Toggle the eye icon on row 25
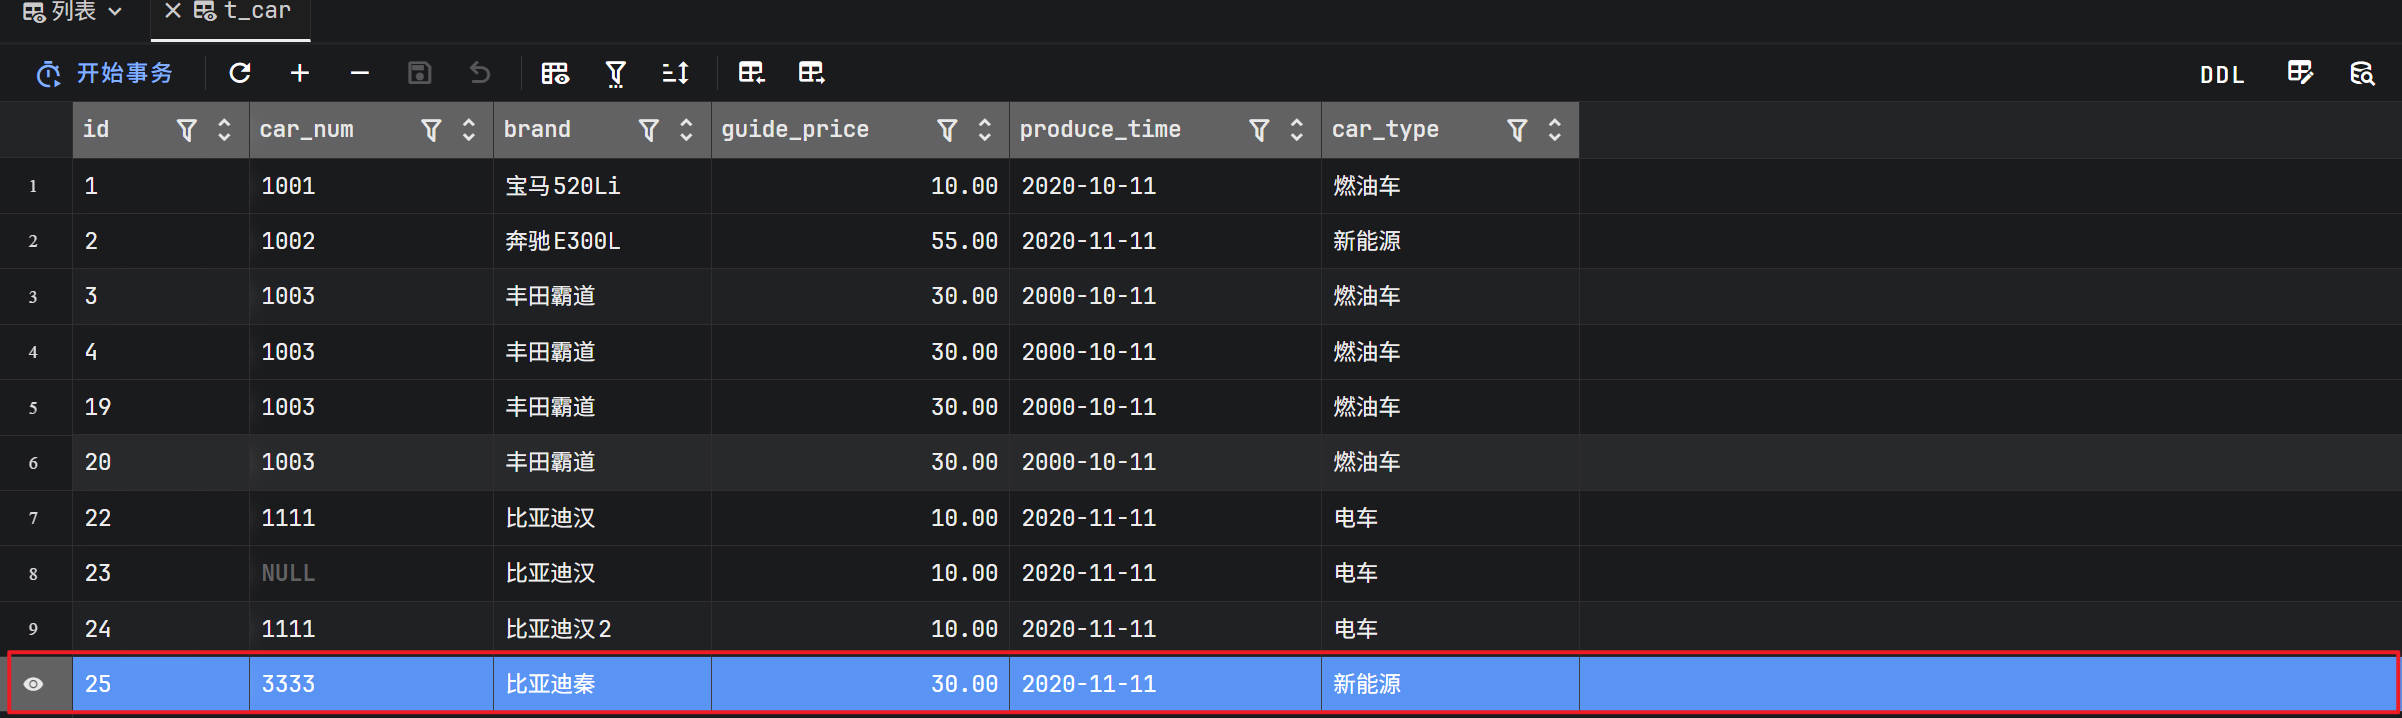 click(33, 684)
